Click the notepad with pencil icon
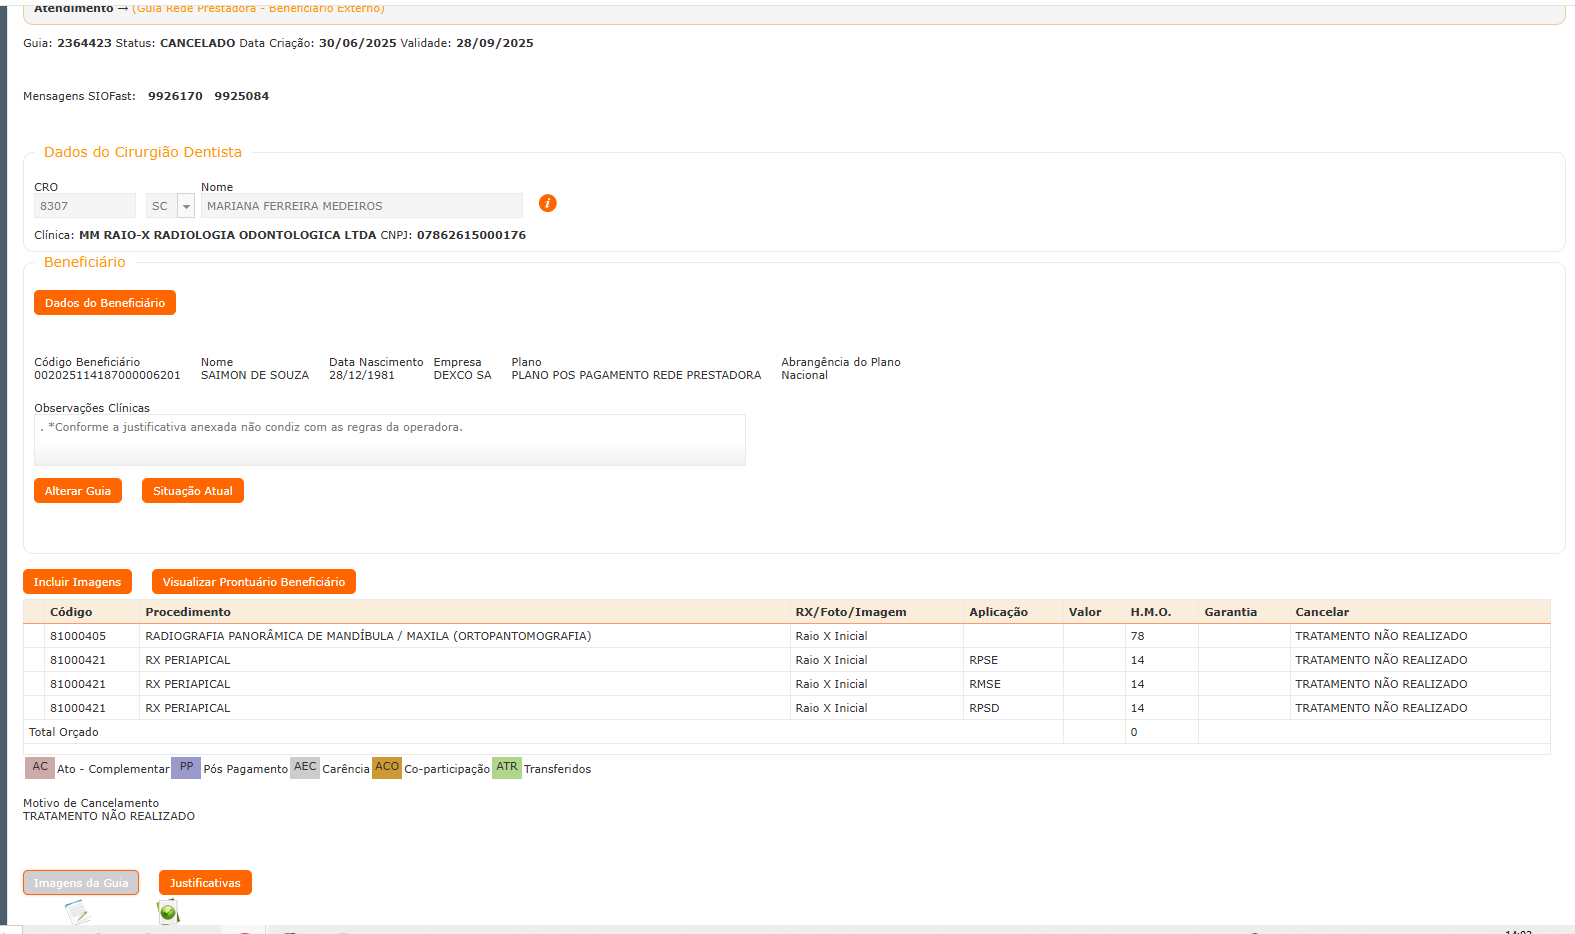 (x=77, y=912)
